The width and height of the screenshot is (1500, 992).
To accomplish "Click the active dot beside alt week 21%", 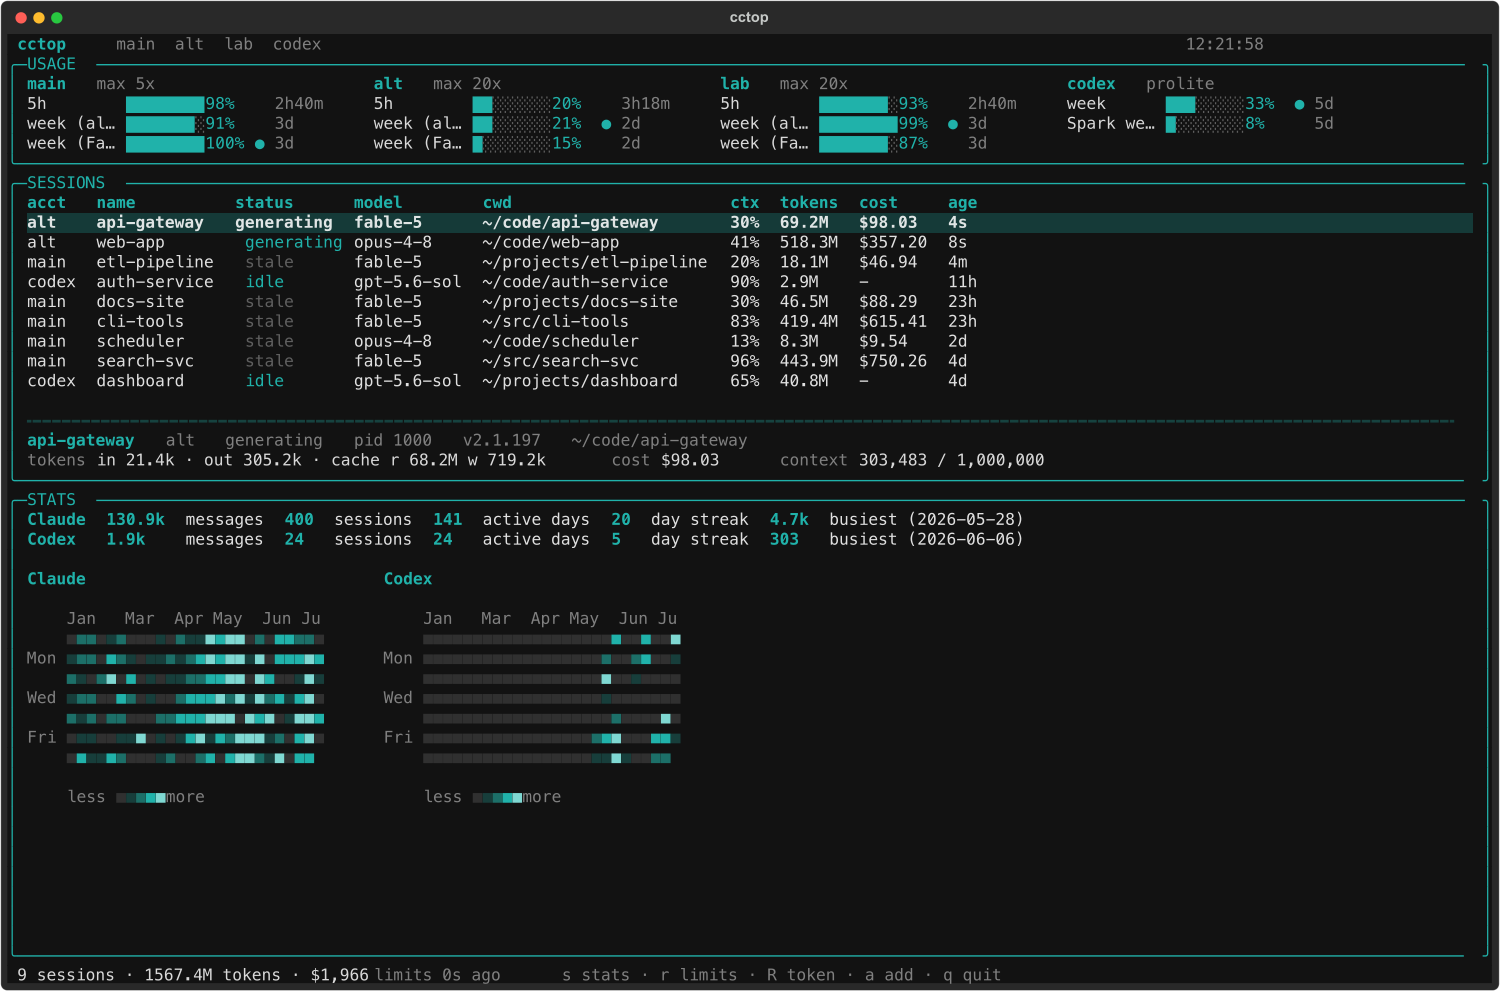I will (x=606, y=124).
